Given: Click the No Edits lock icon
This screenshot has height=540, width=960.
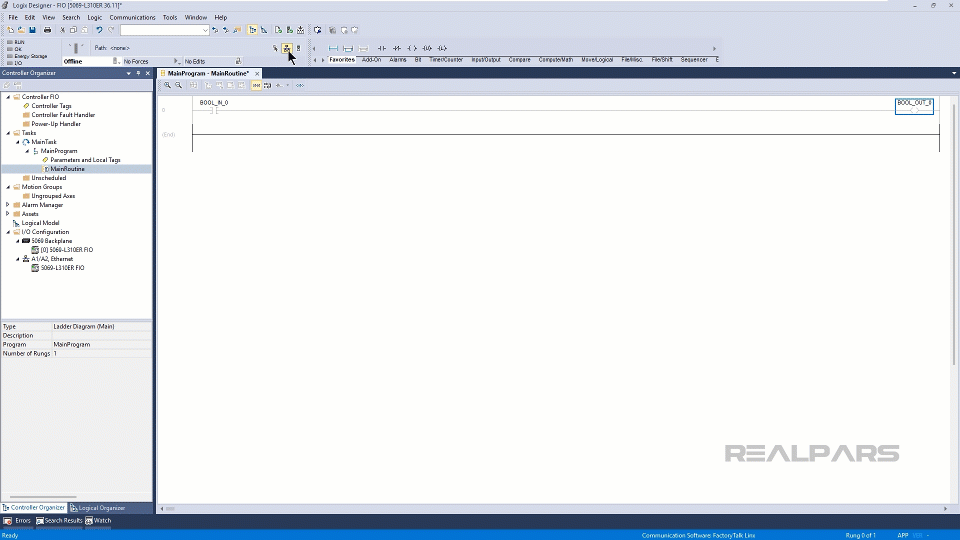Looking at the screenshot, I should click(238, 61).
